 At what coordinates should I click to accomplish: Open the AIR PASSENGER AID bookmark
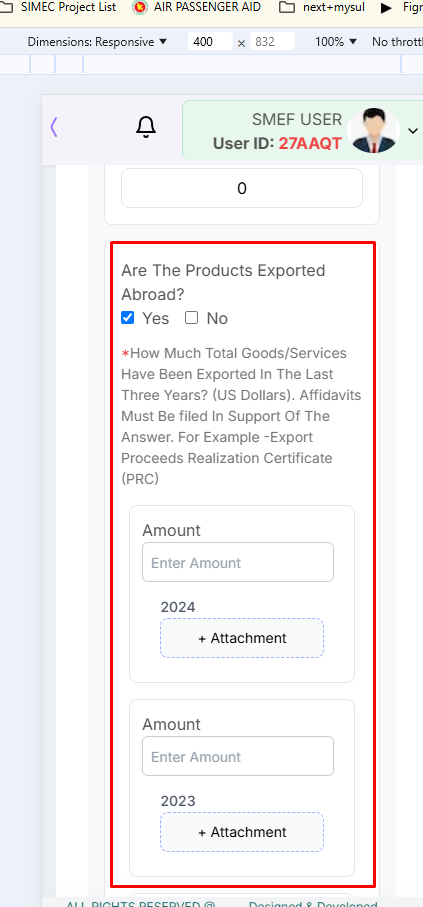click(196, 8)
